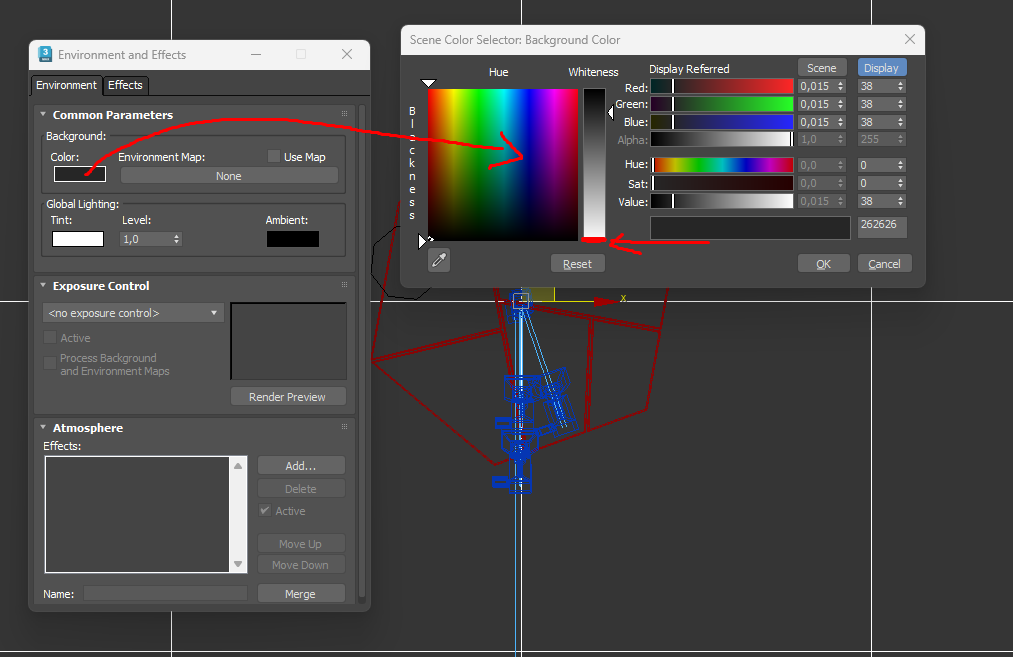The width and height of the screenshot is (1013, 657).
Task: Click the Sat gradient slider
Action: 722,183
